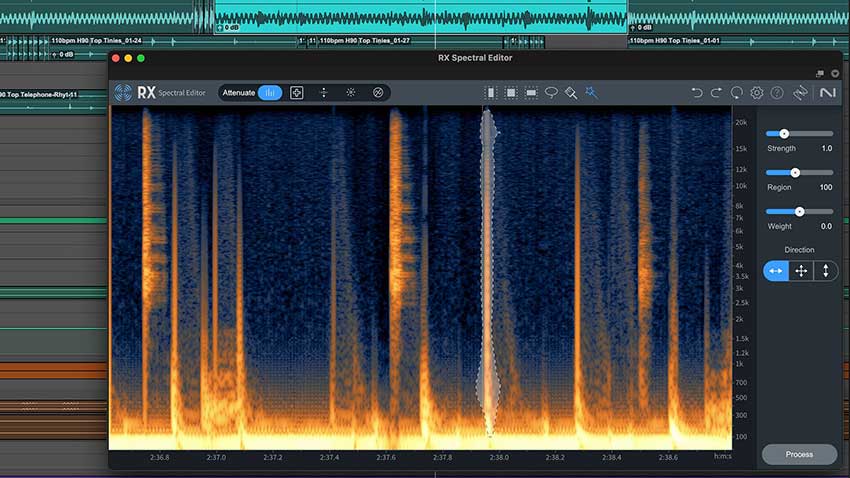Screen dimensions: 850x478
Task: Select the time selection tool
Action: tap(490, 92)
